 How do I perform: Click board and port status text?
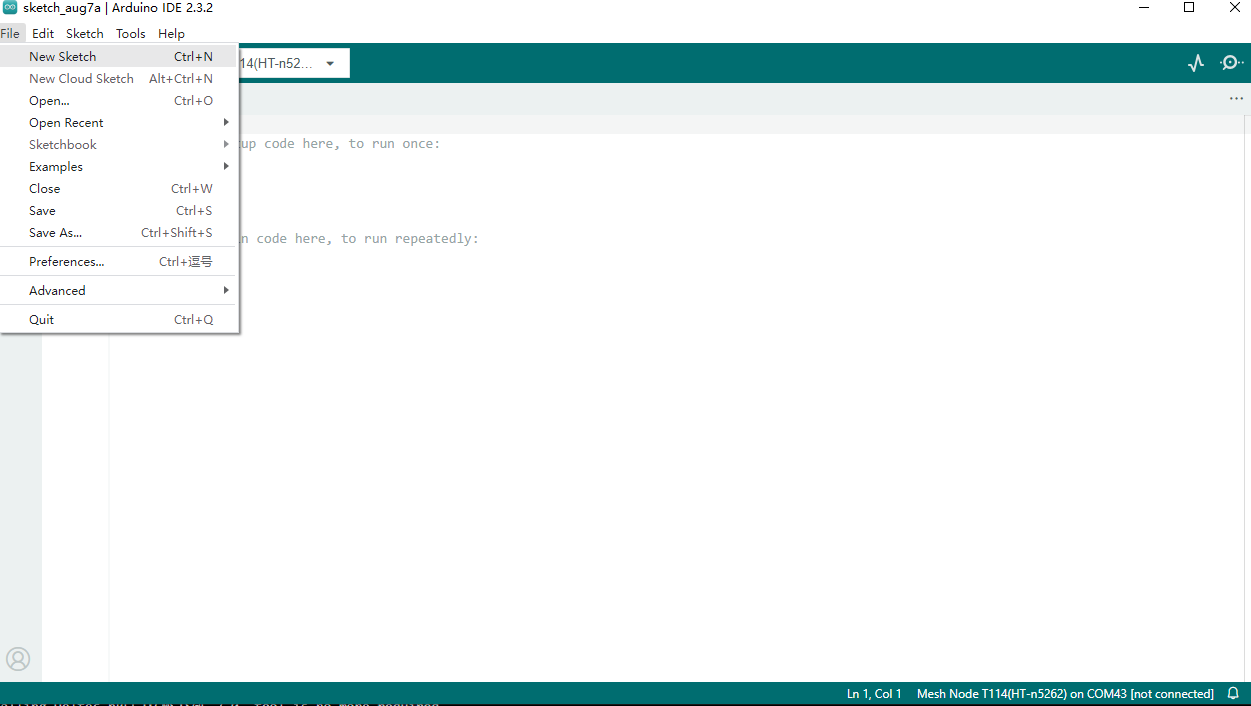(1064, 694)
